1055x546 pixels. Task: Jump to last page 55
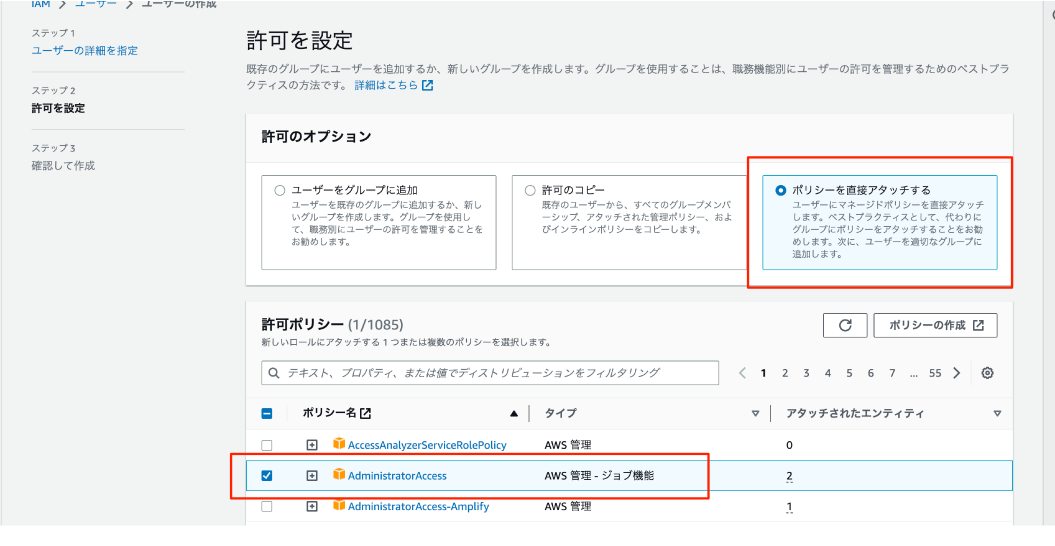[x=935, y=373]
